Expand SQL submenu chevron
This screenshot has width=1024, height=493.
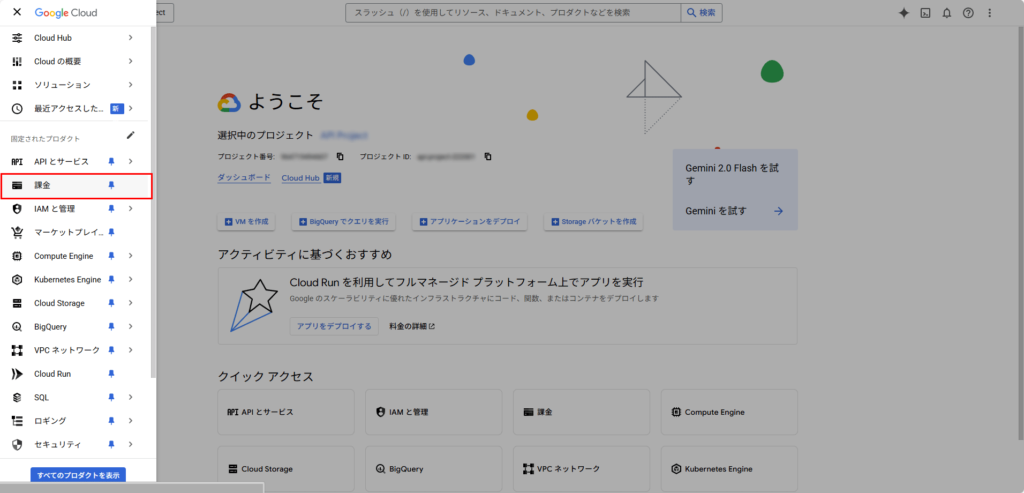coord(131,398)
